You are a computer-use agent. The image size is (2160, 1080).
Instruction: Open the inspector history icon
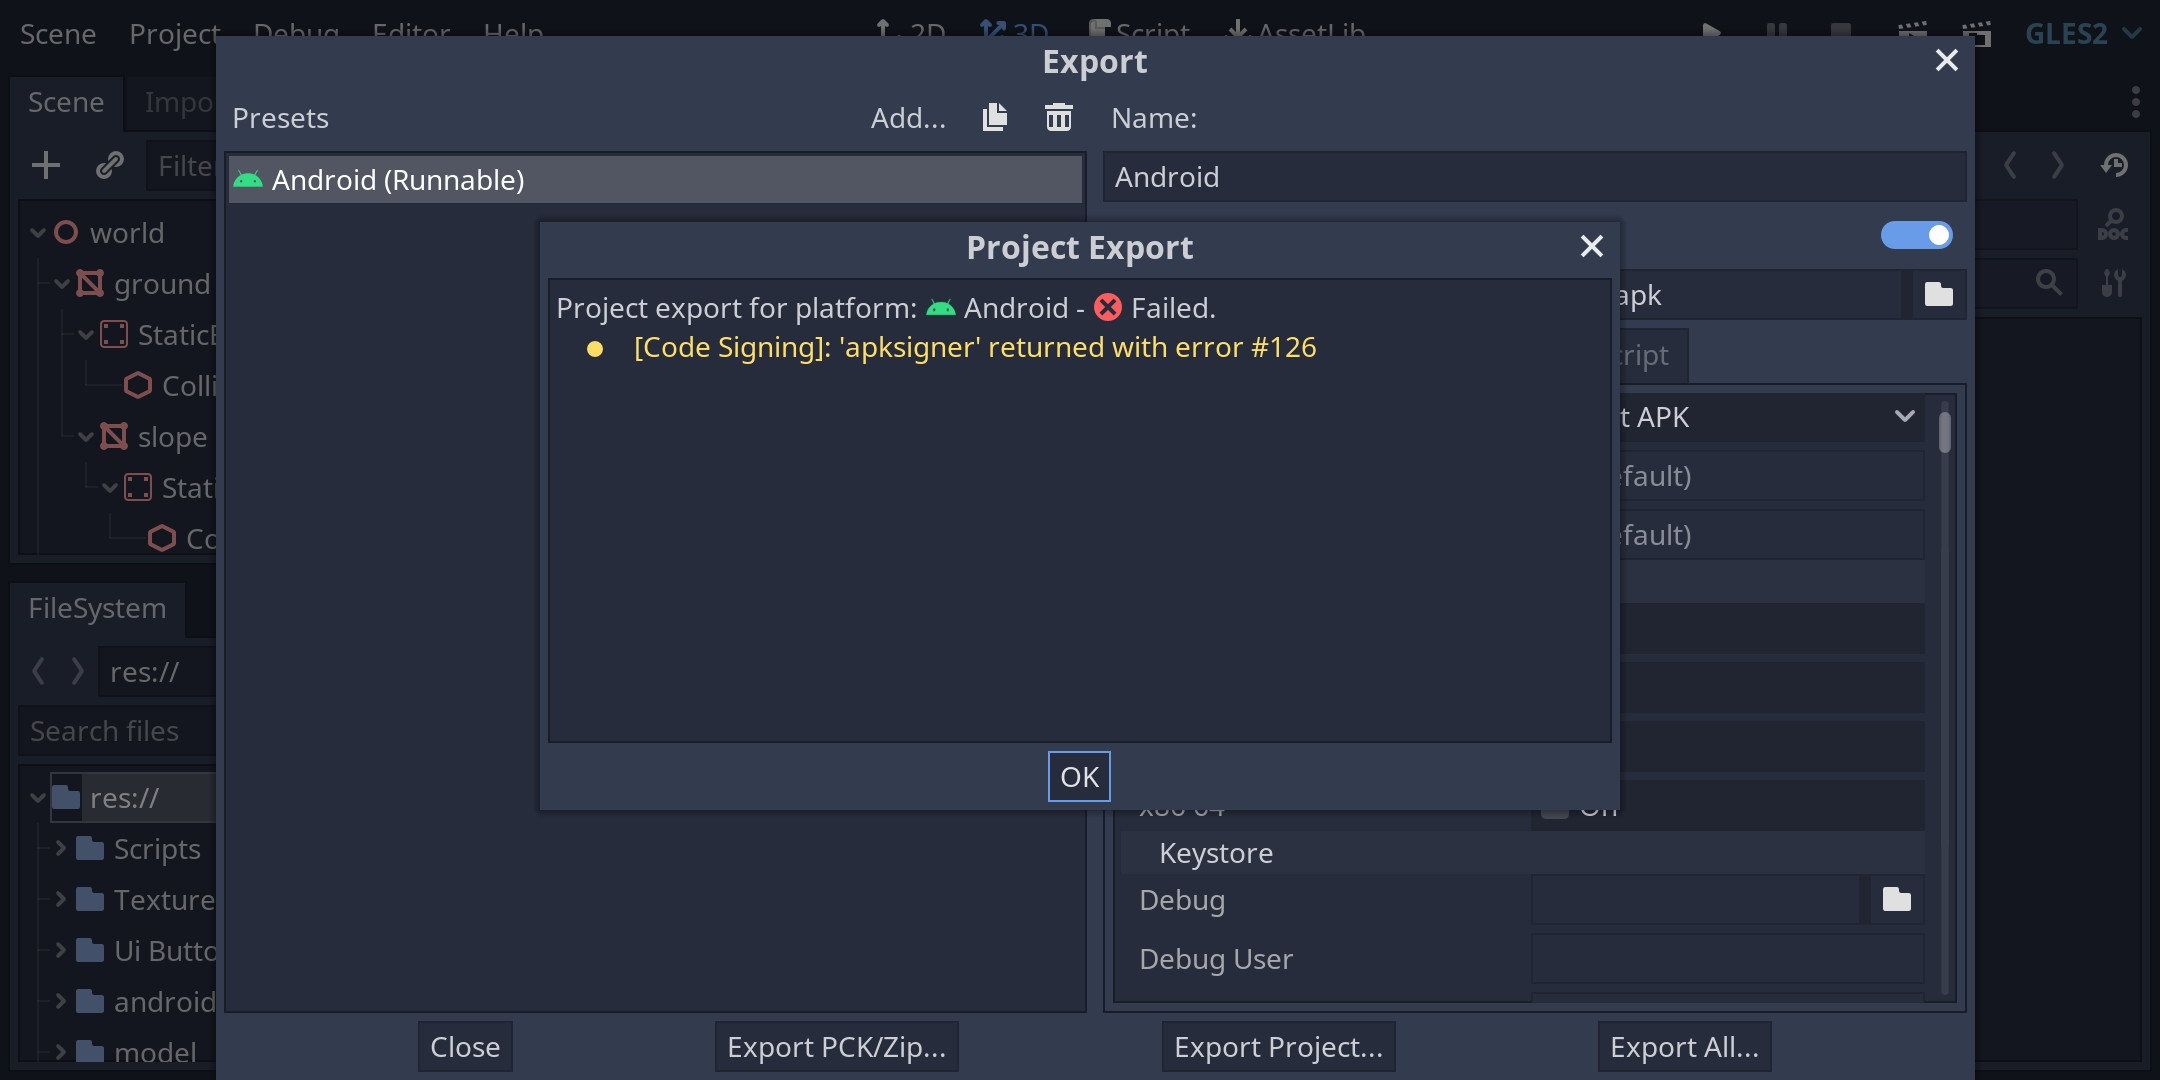point(2114,165)
